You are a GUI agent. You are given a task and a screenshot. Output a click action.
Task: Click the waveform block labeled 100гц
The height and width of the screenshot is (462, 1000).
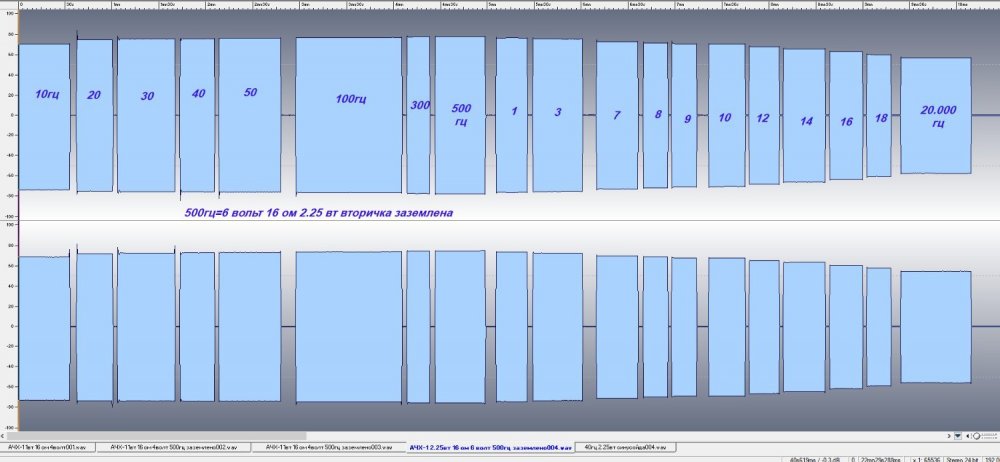tap(348, 115)
